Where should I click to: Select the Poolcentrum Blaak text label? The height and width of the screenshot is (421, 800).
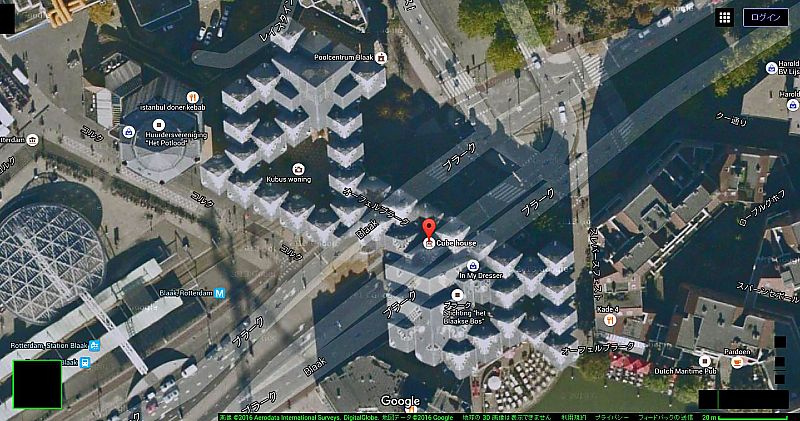coord(343,58)
